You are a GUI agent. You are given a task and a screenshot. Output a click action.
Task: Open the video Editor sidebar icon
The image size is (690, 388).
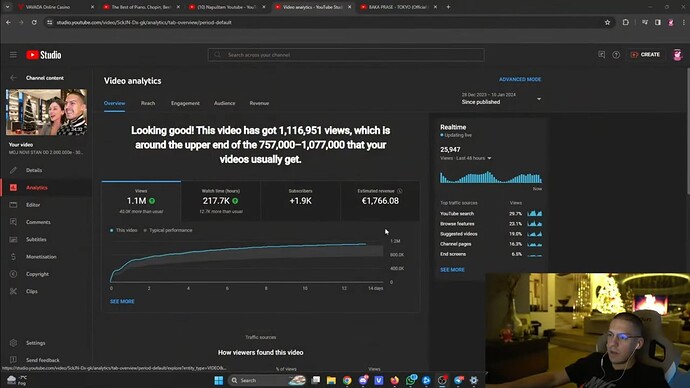tap(13, 205)
